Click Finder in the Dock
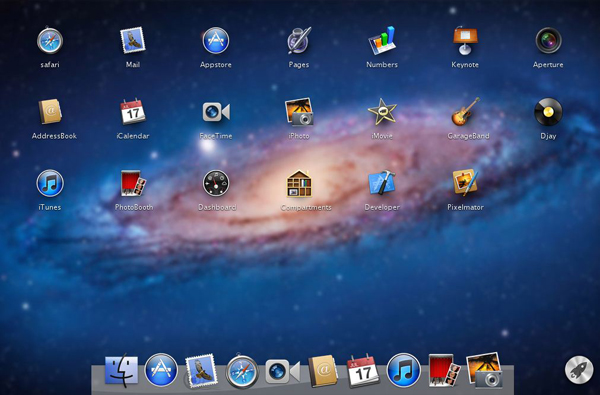This screenshot has width=600, height=395. tap(121, 371)
